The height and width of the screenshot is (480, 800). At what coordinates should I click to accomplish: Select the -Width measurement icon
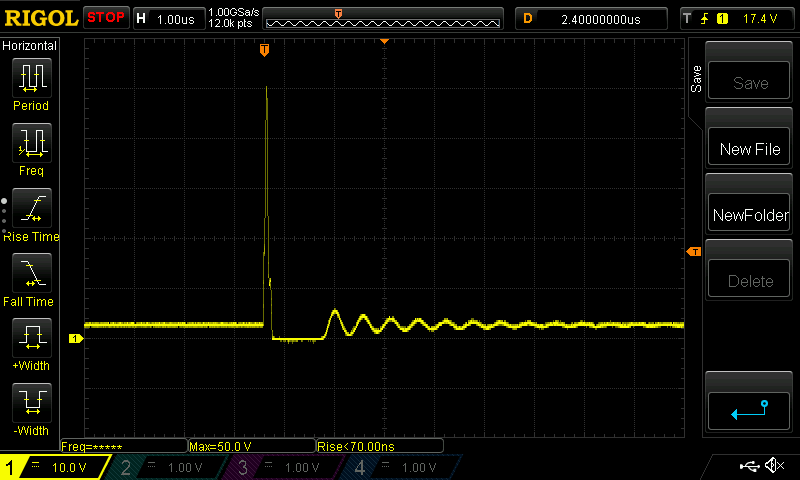click(x=32, y=402)
